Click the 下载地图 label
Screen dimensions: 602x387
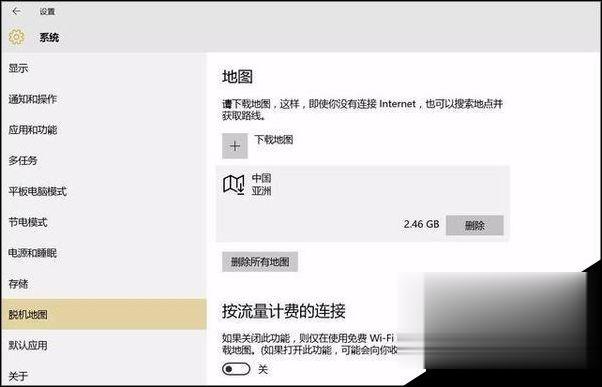[x=273, y=139]
